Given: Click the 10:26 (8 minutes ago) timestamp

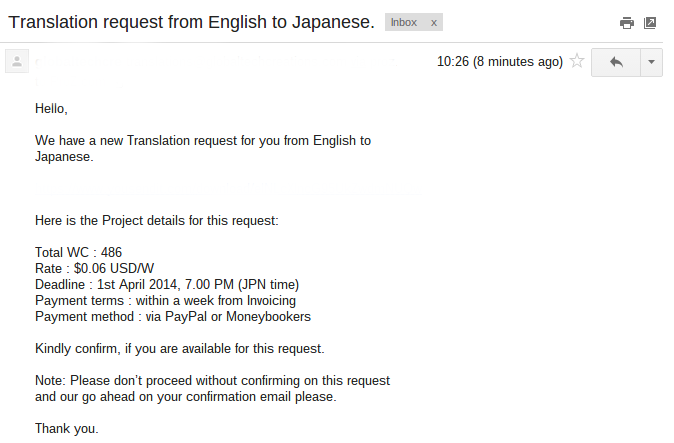Looking at the screenshot, I should 499,61.
